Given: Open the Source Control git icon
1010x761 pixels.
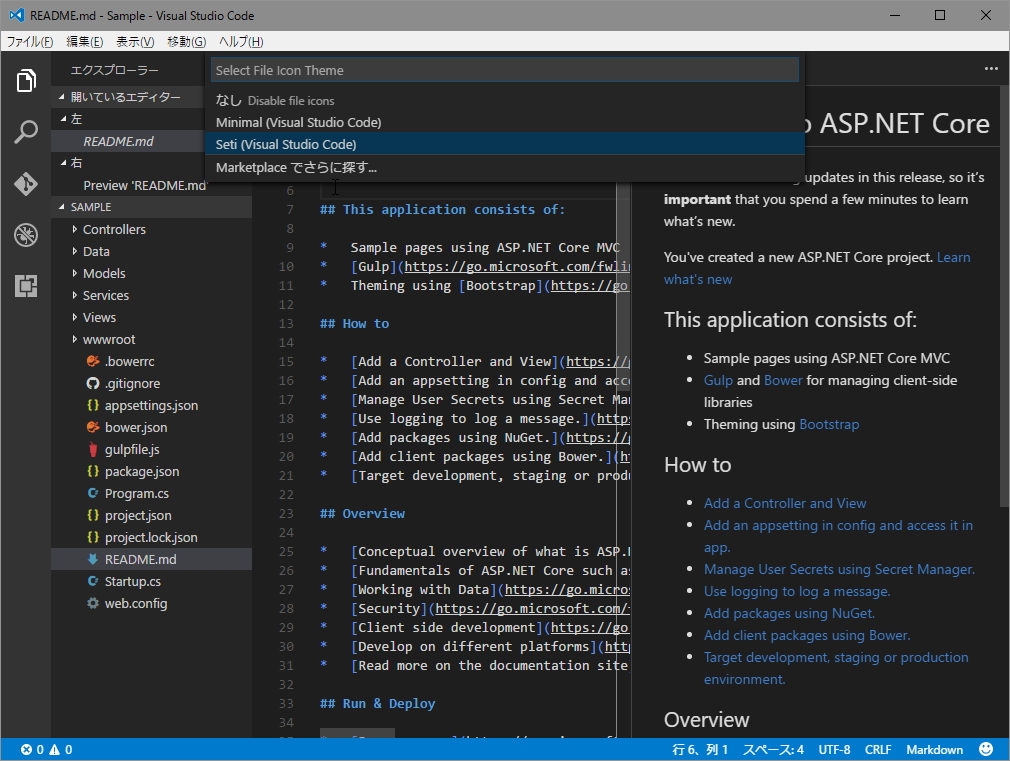Looking at the screenshot, I should click(26, 184).
